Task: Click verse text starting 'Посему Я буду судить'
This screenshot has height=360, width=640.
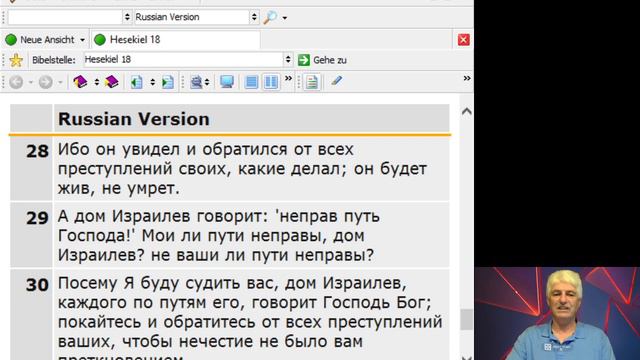Action: pos(250,318)
